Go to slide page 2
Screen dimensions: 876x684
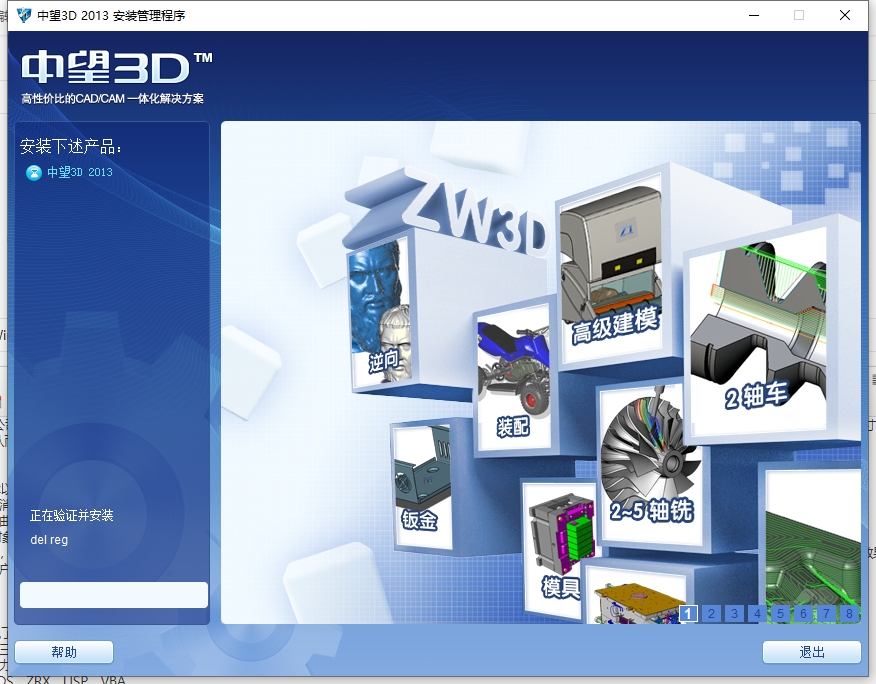pos(711,614)
